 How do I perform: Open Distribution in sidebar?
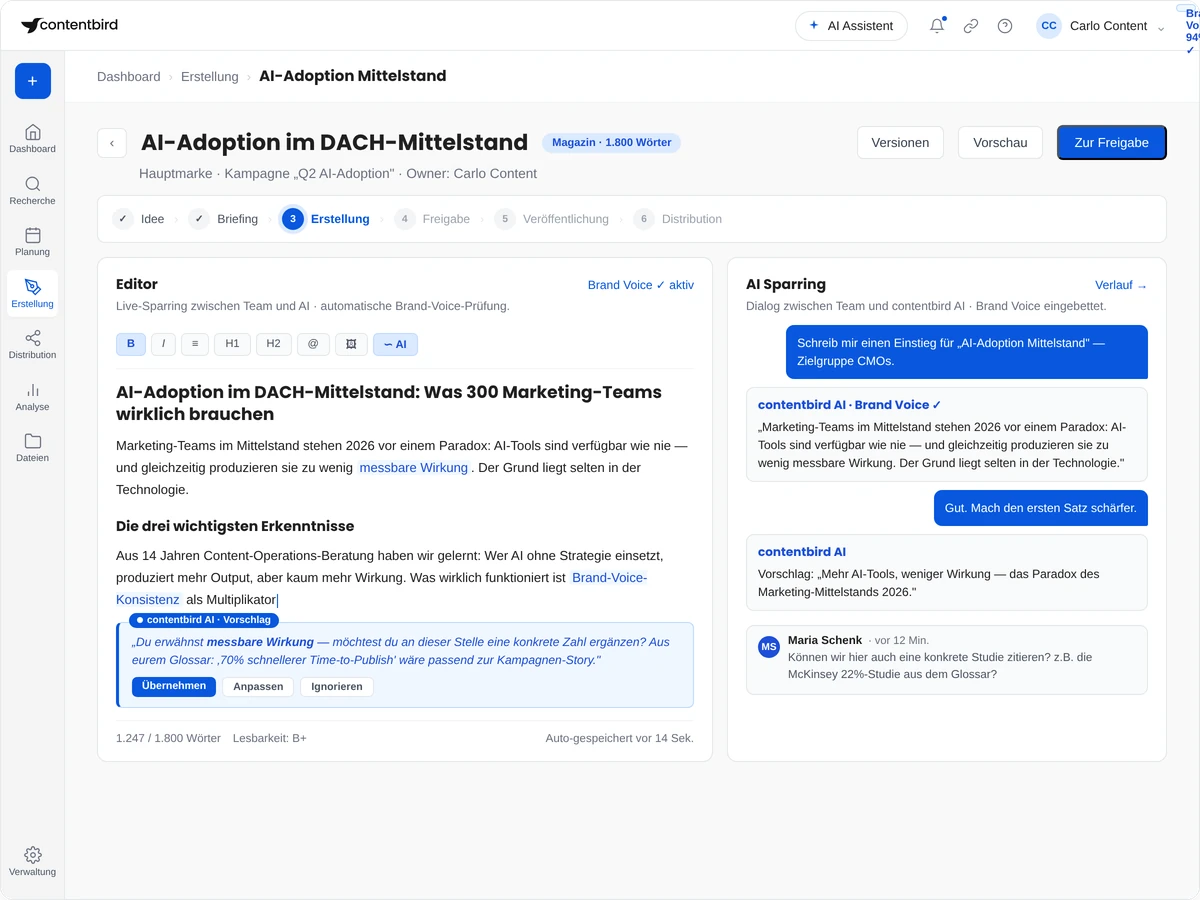tap(33, 344)
